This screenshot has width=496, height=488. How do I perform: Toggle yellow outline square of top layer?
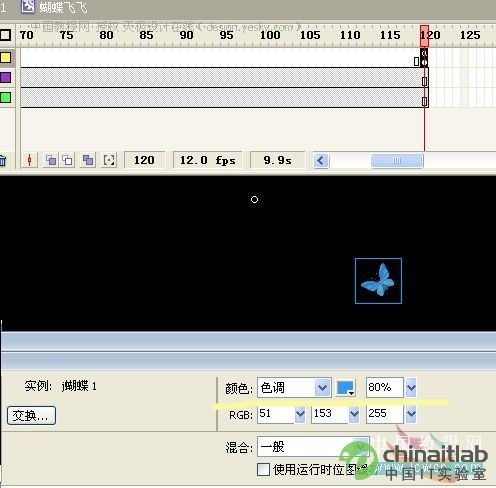pos(6,58)
